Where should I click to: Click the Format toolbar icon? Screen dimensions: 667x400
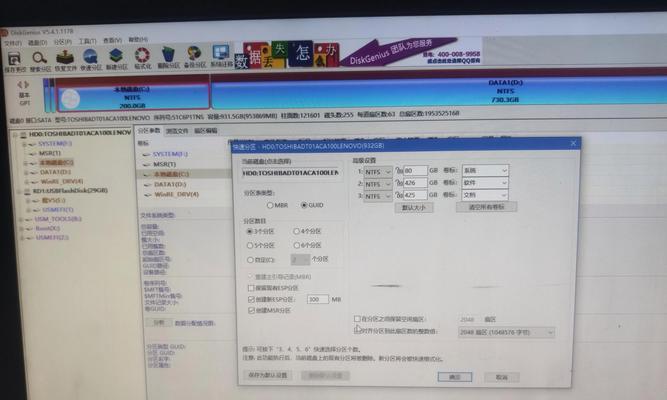(143, 55)
